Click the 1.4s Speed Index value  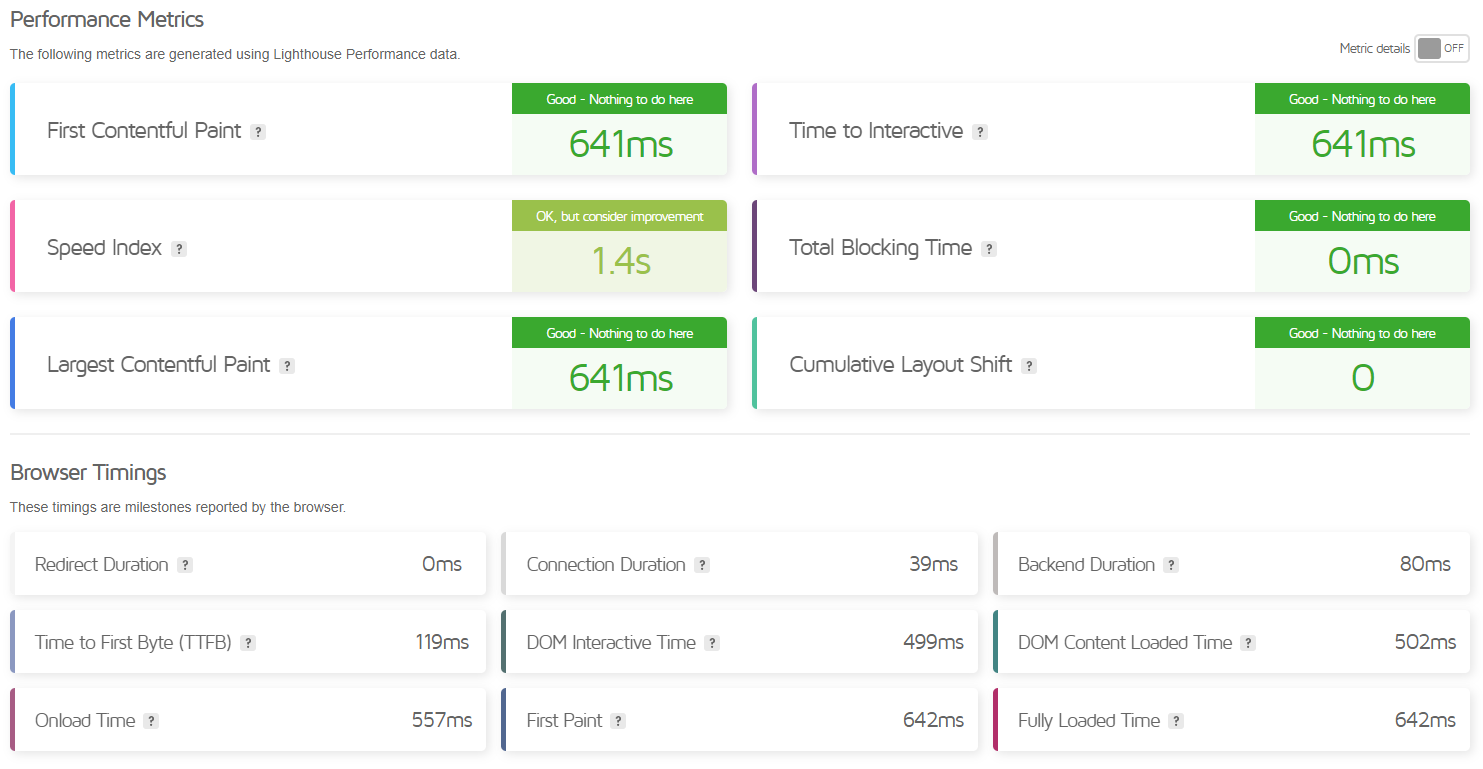coord(621,262)
